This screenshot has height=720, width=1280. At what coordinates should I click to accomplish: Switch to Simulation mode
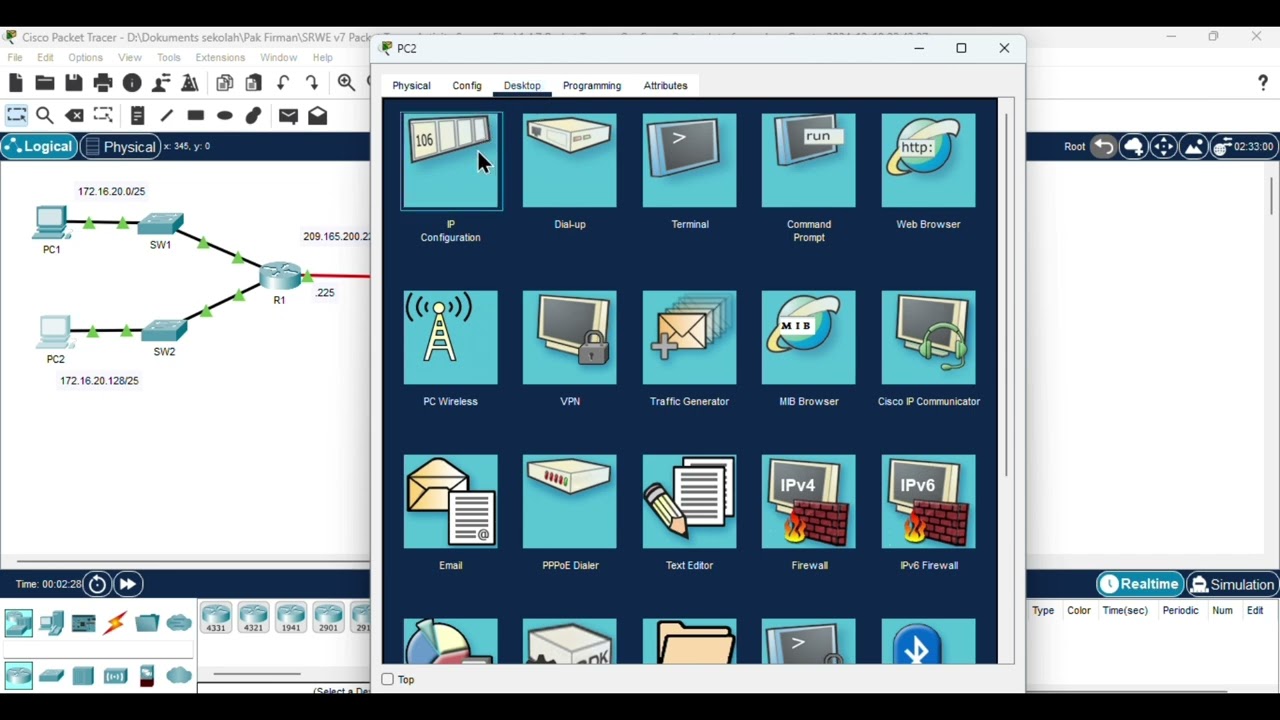[1232, 584]
